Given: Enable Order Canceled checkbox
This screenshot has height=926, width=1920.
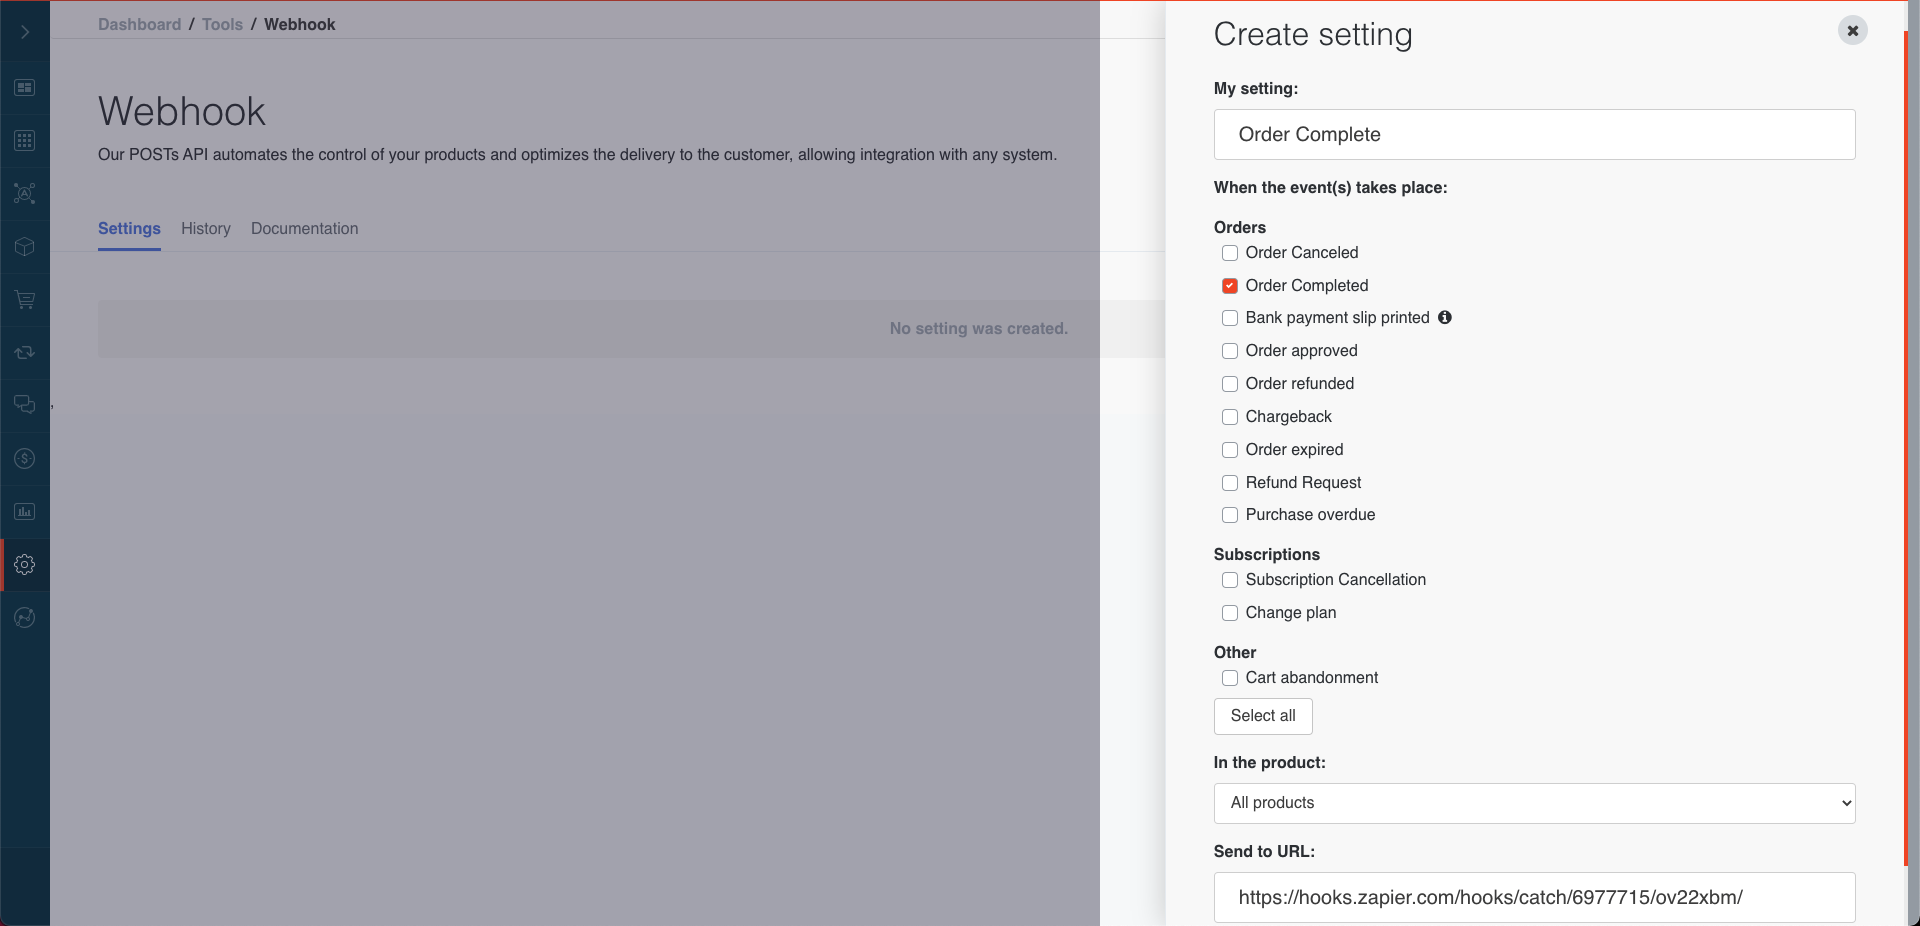Looking at the screenshot, I should click(1230, 253).
